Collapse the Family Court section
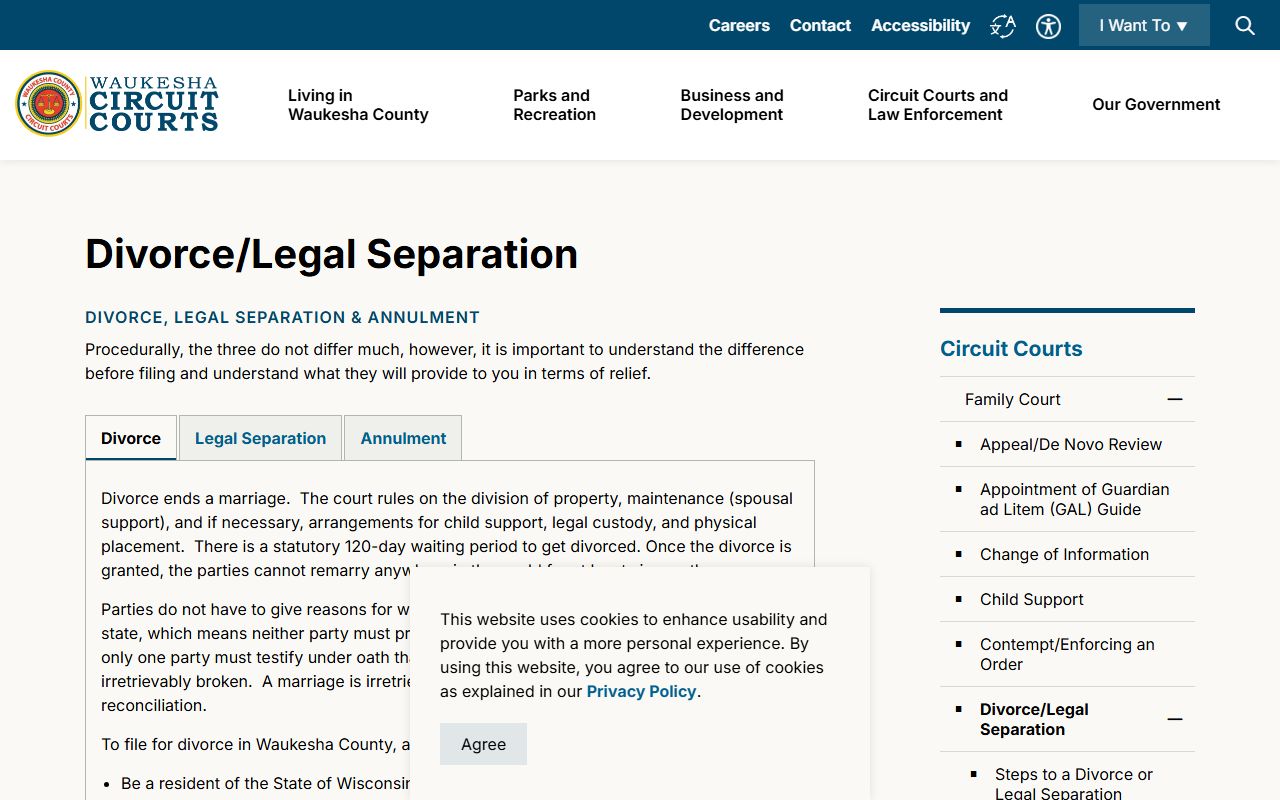The image size is (1280, 800). [1175, 399]
